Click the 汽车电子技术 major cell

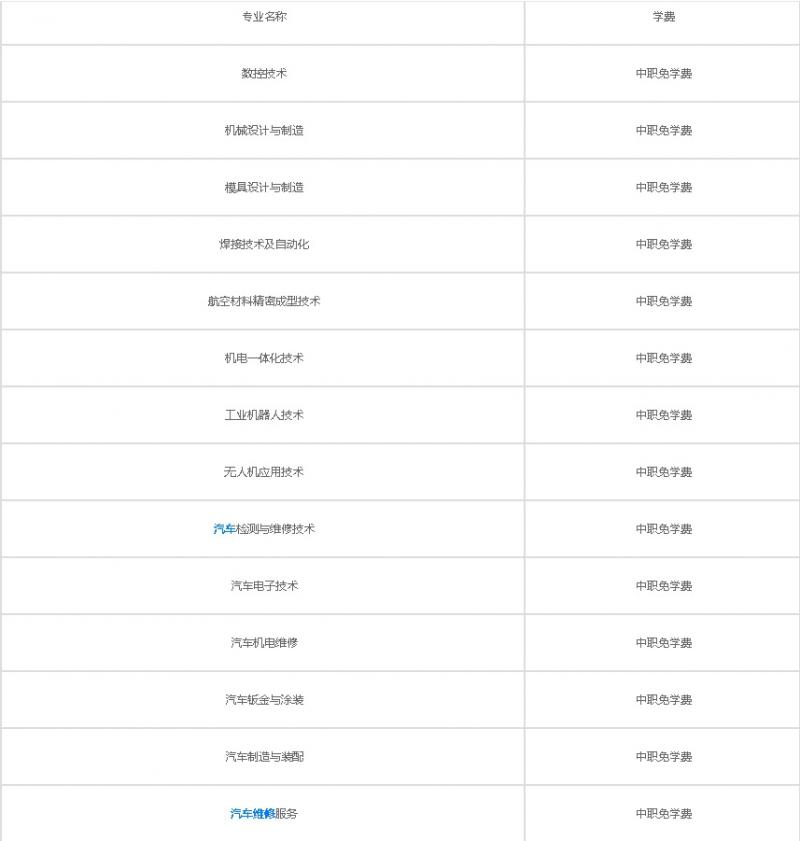click(264, 586)
